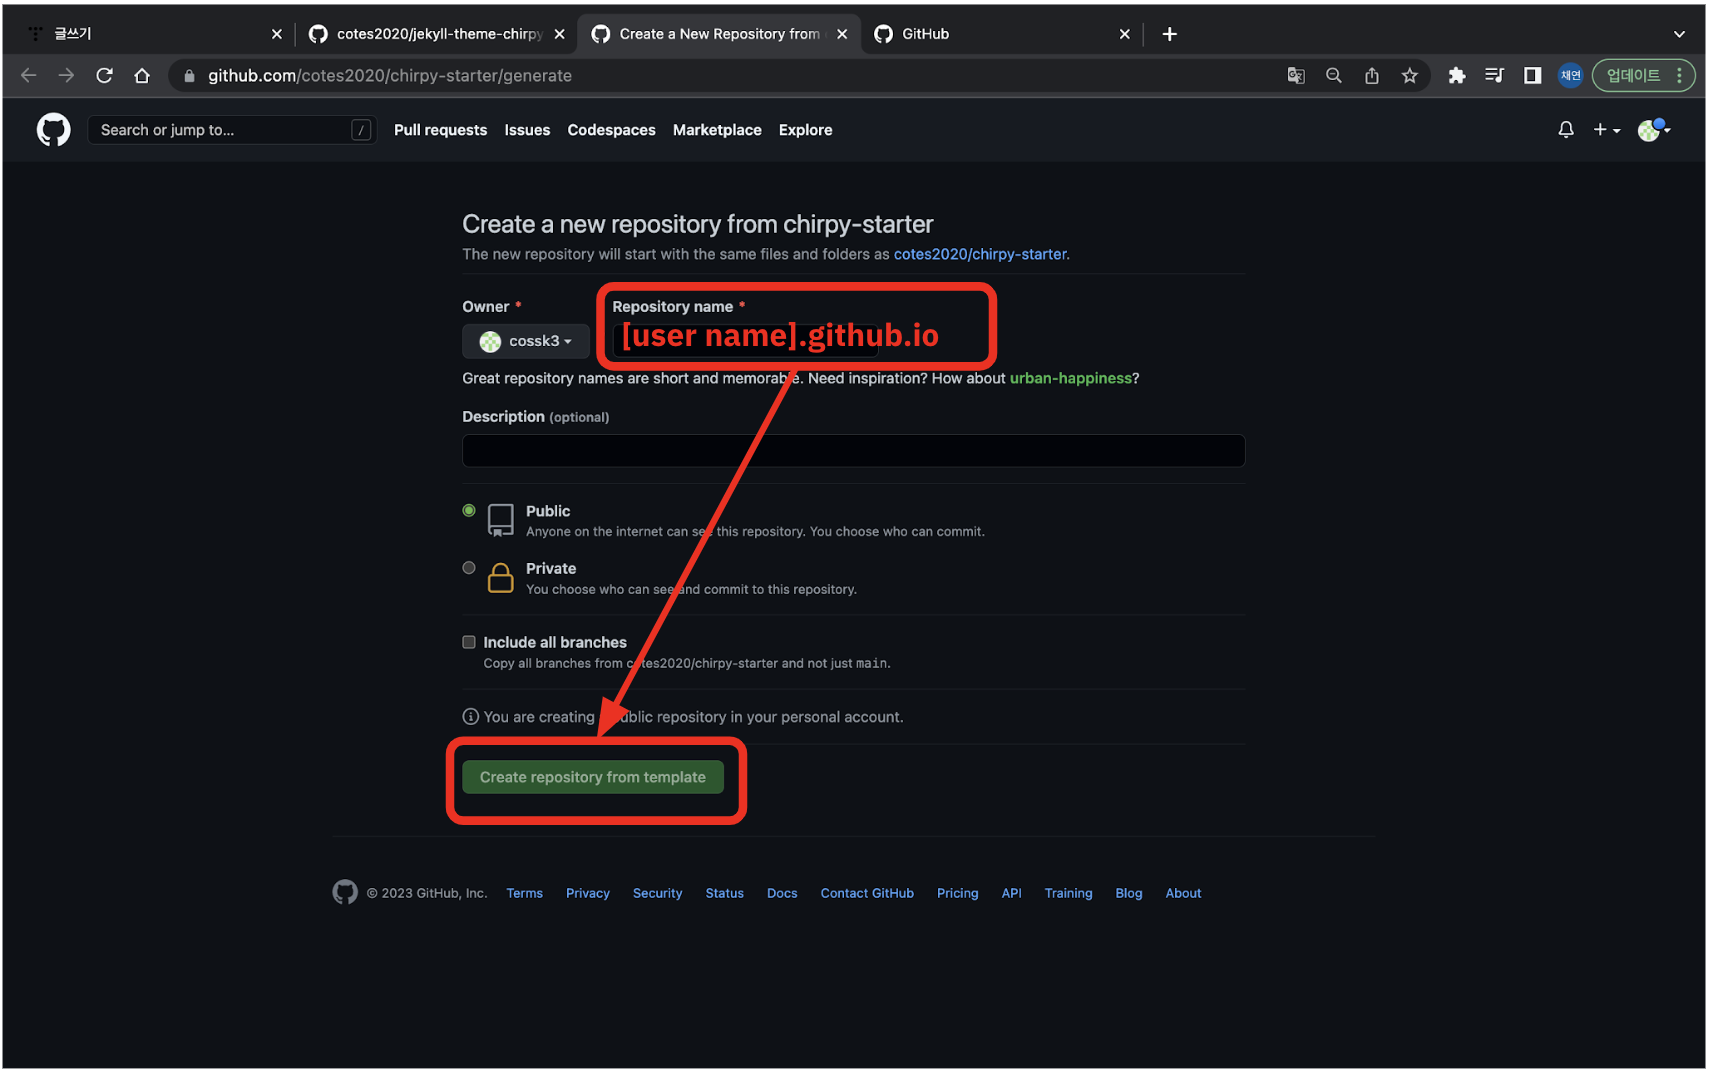Open the Docs footer link
1710x1076 pixels.
pos(782,893)
